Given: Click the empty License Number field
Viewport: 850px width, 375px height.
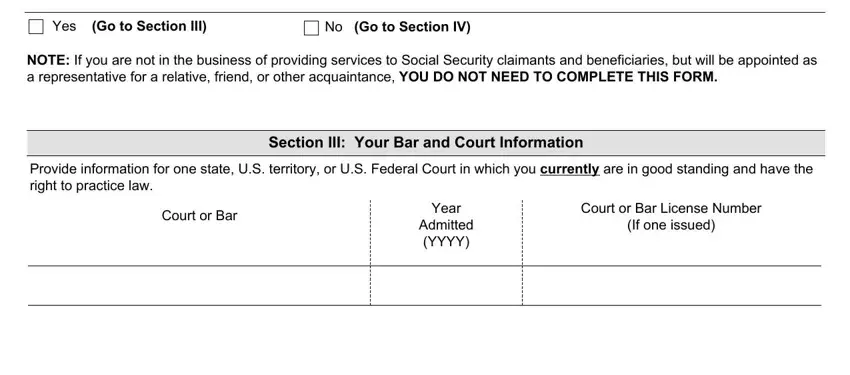Looking at the screenshot, I should pyautogui.click(x=672, y=286).
